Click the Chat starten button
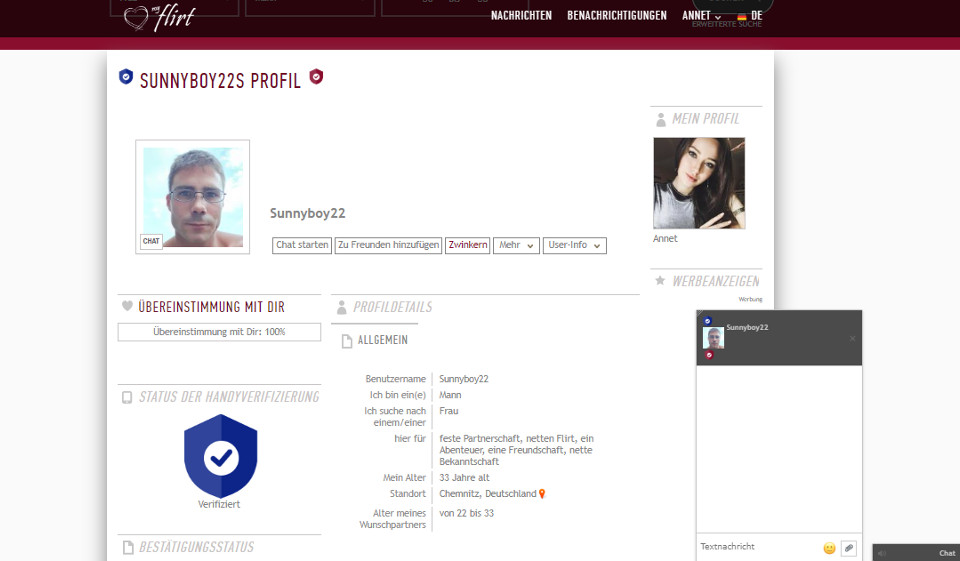Screen dimensions: 960x561 [302, 245]
